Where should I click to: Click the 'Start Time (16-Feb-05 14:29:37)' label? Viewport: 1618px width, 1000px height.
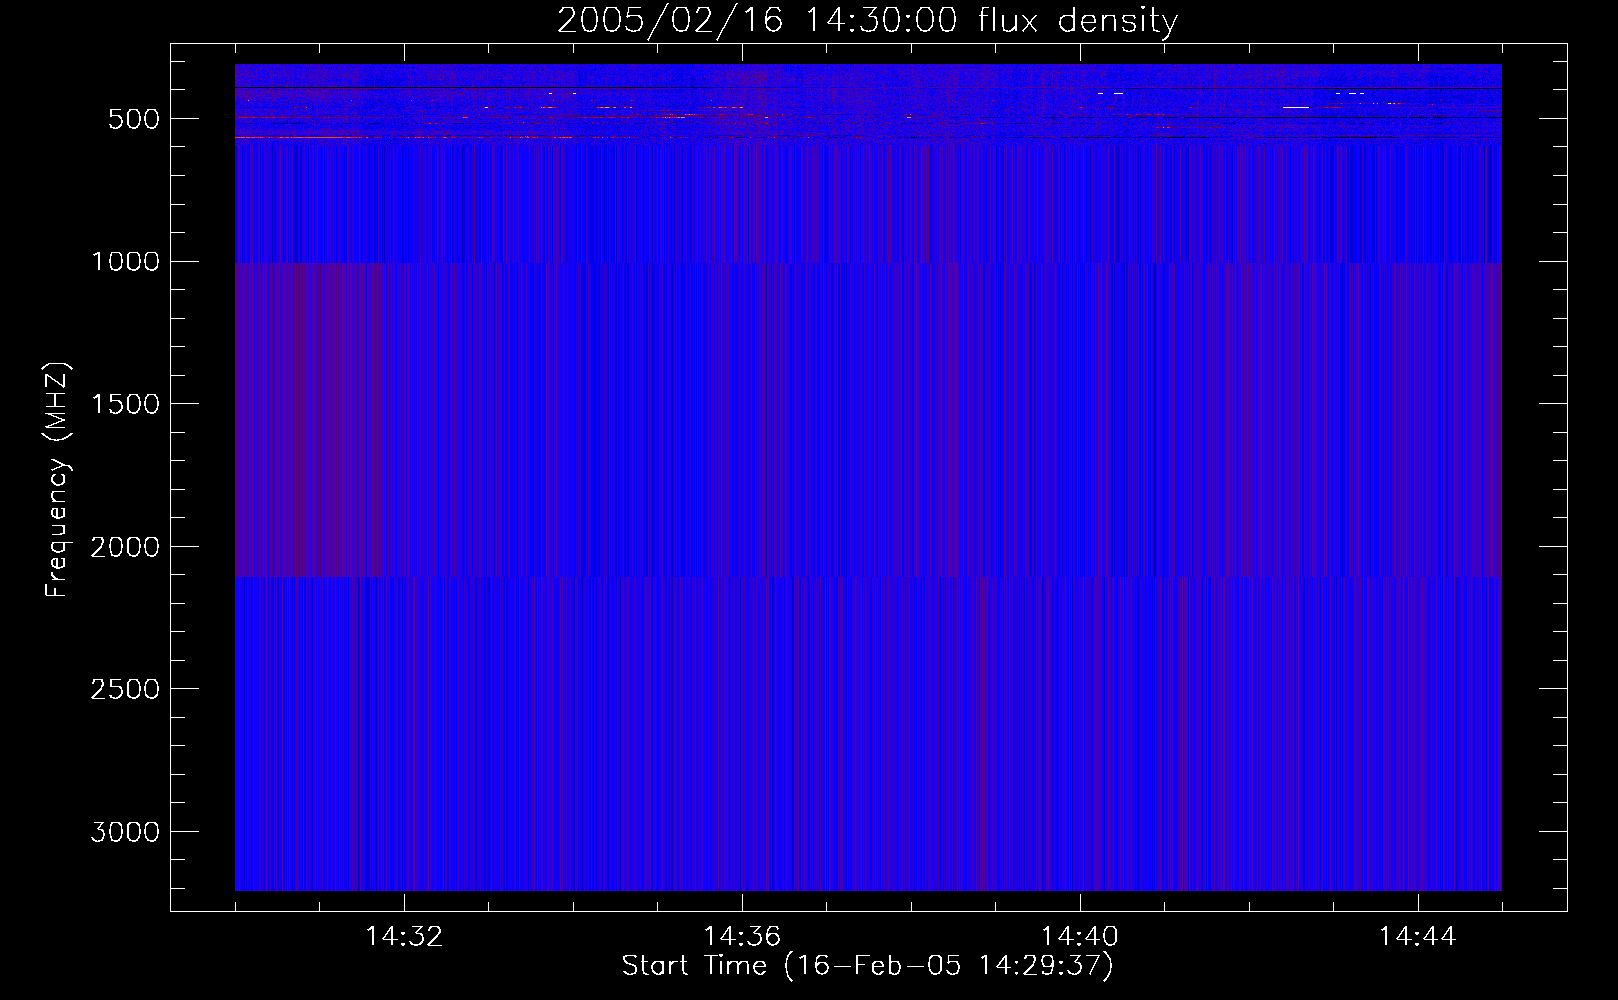[x=867, y=966]
